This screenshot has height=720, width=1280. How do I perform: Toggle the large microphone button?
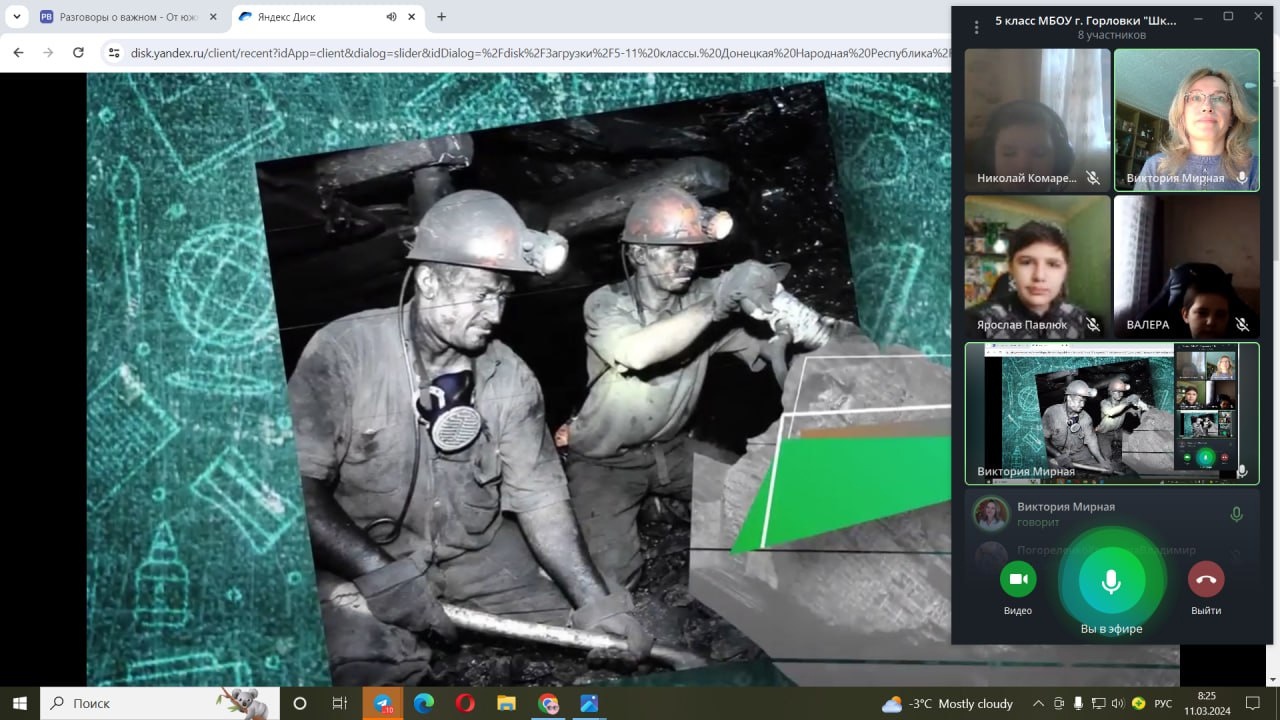pyautogui.click(x=1111, y=580)
